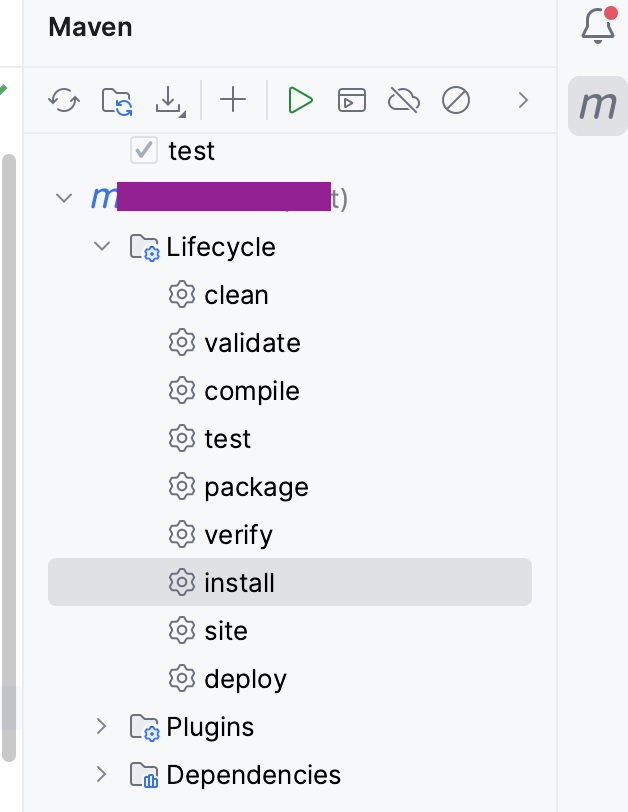
Task: Run Maven build with green play icon
Action: [x=300, y=100]
